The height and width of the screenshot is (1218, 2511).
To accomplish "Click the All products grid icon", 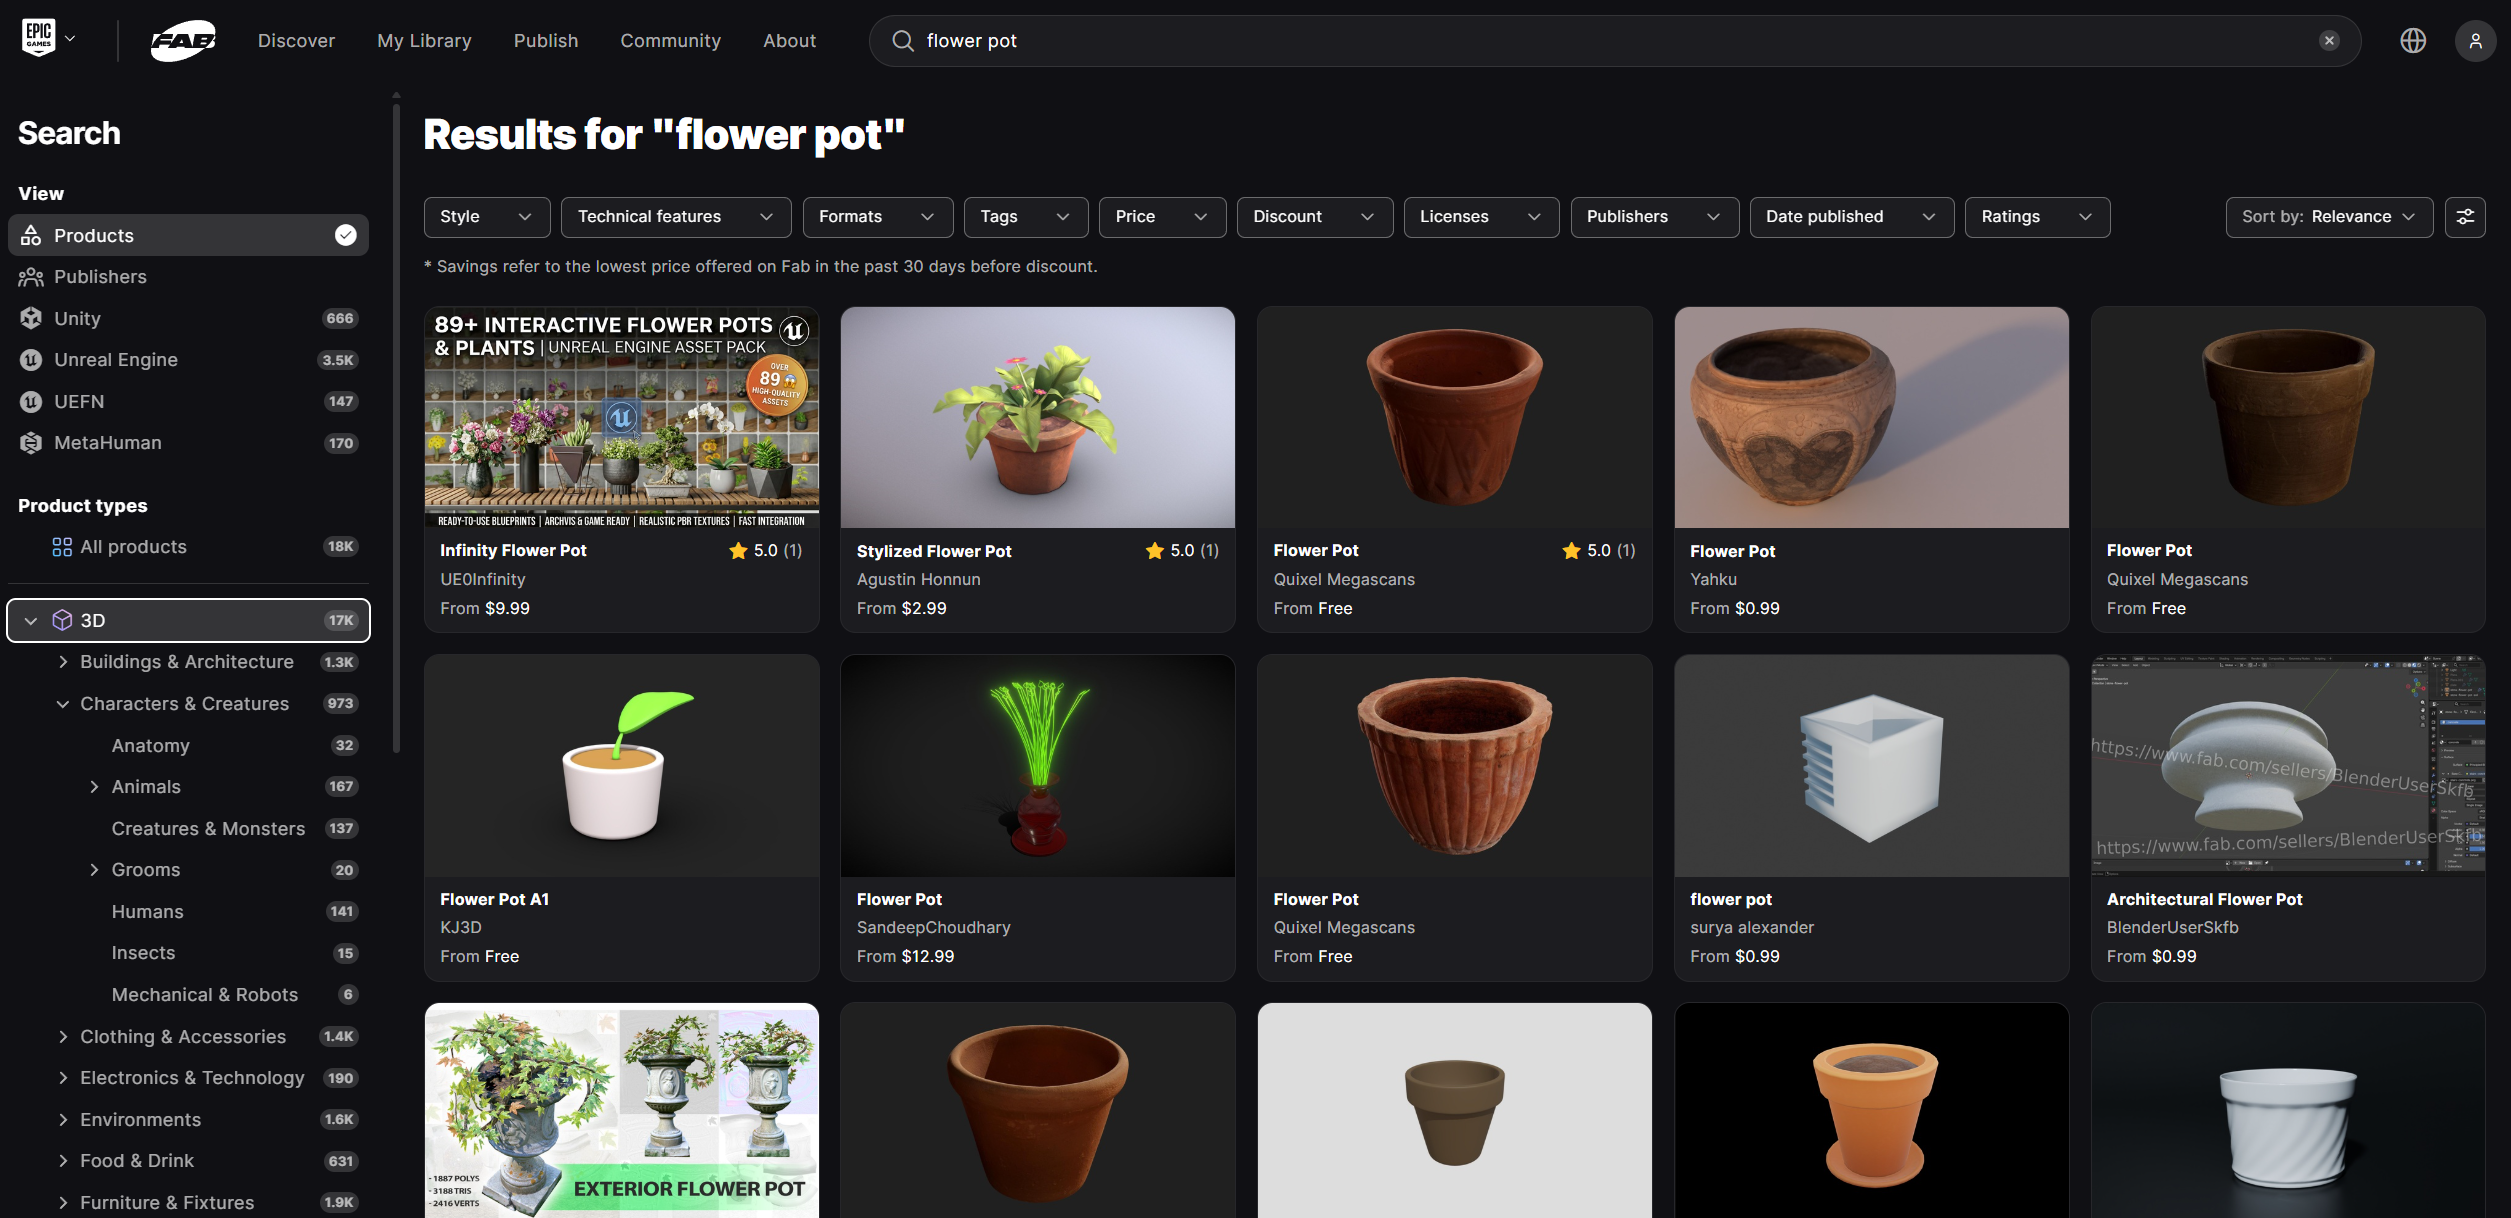I will [62, 547].
